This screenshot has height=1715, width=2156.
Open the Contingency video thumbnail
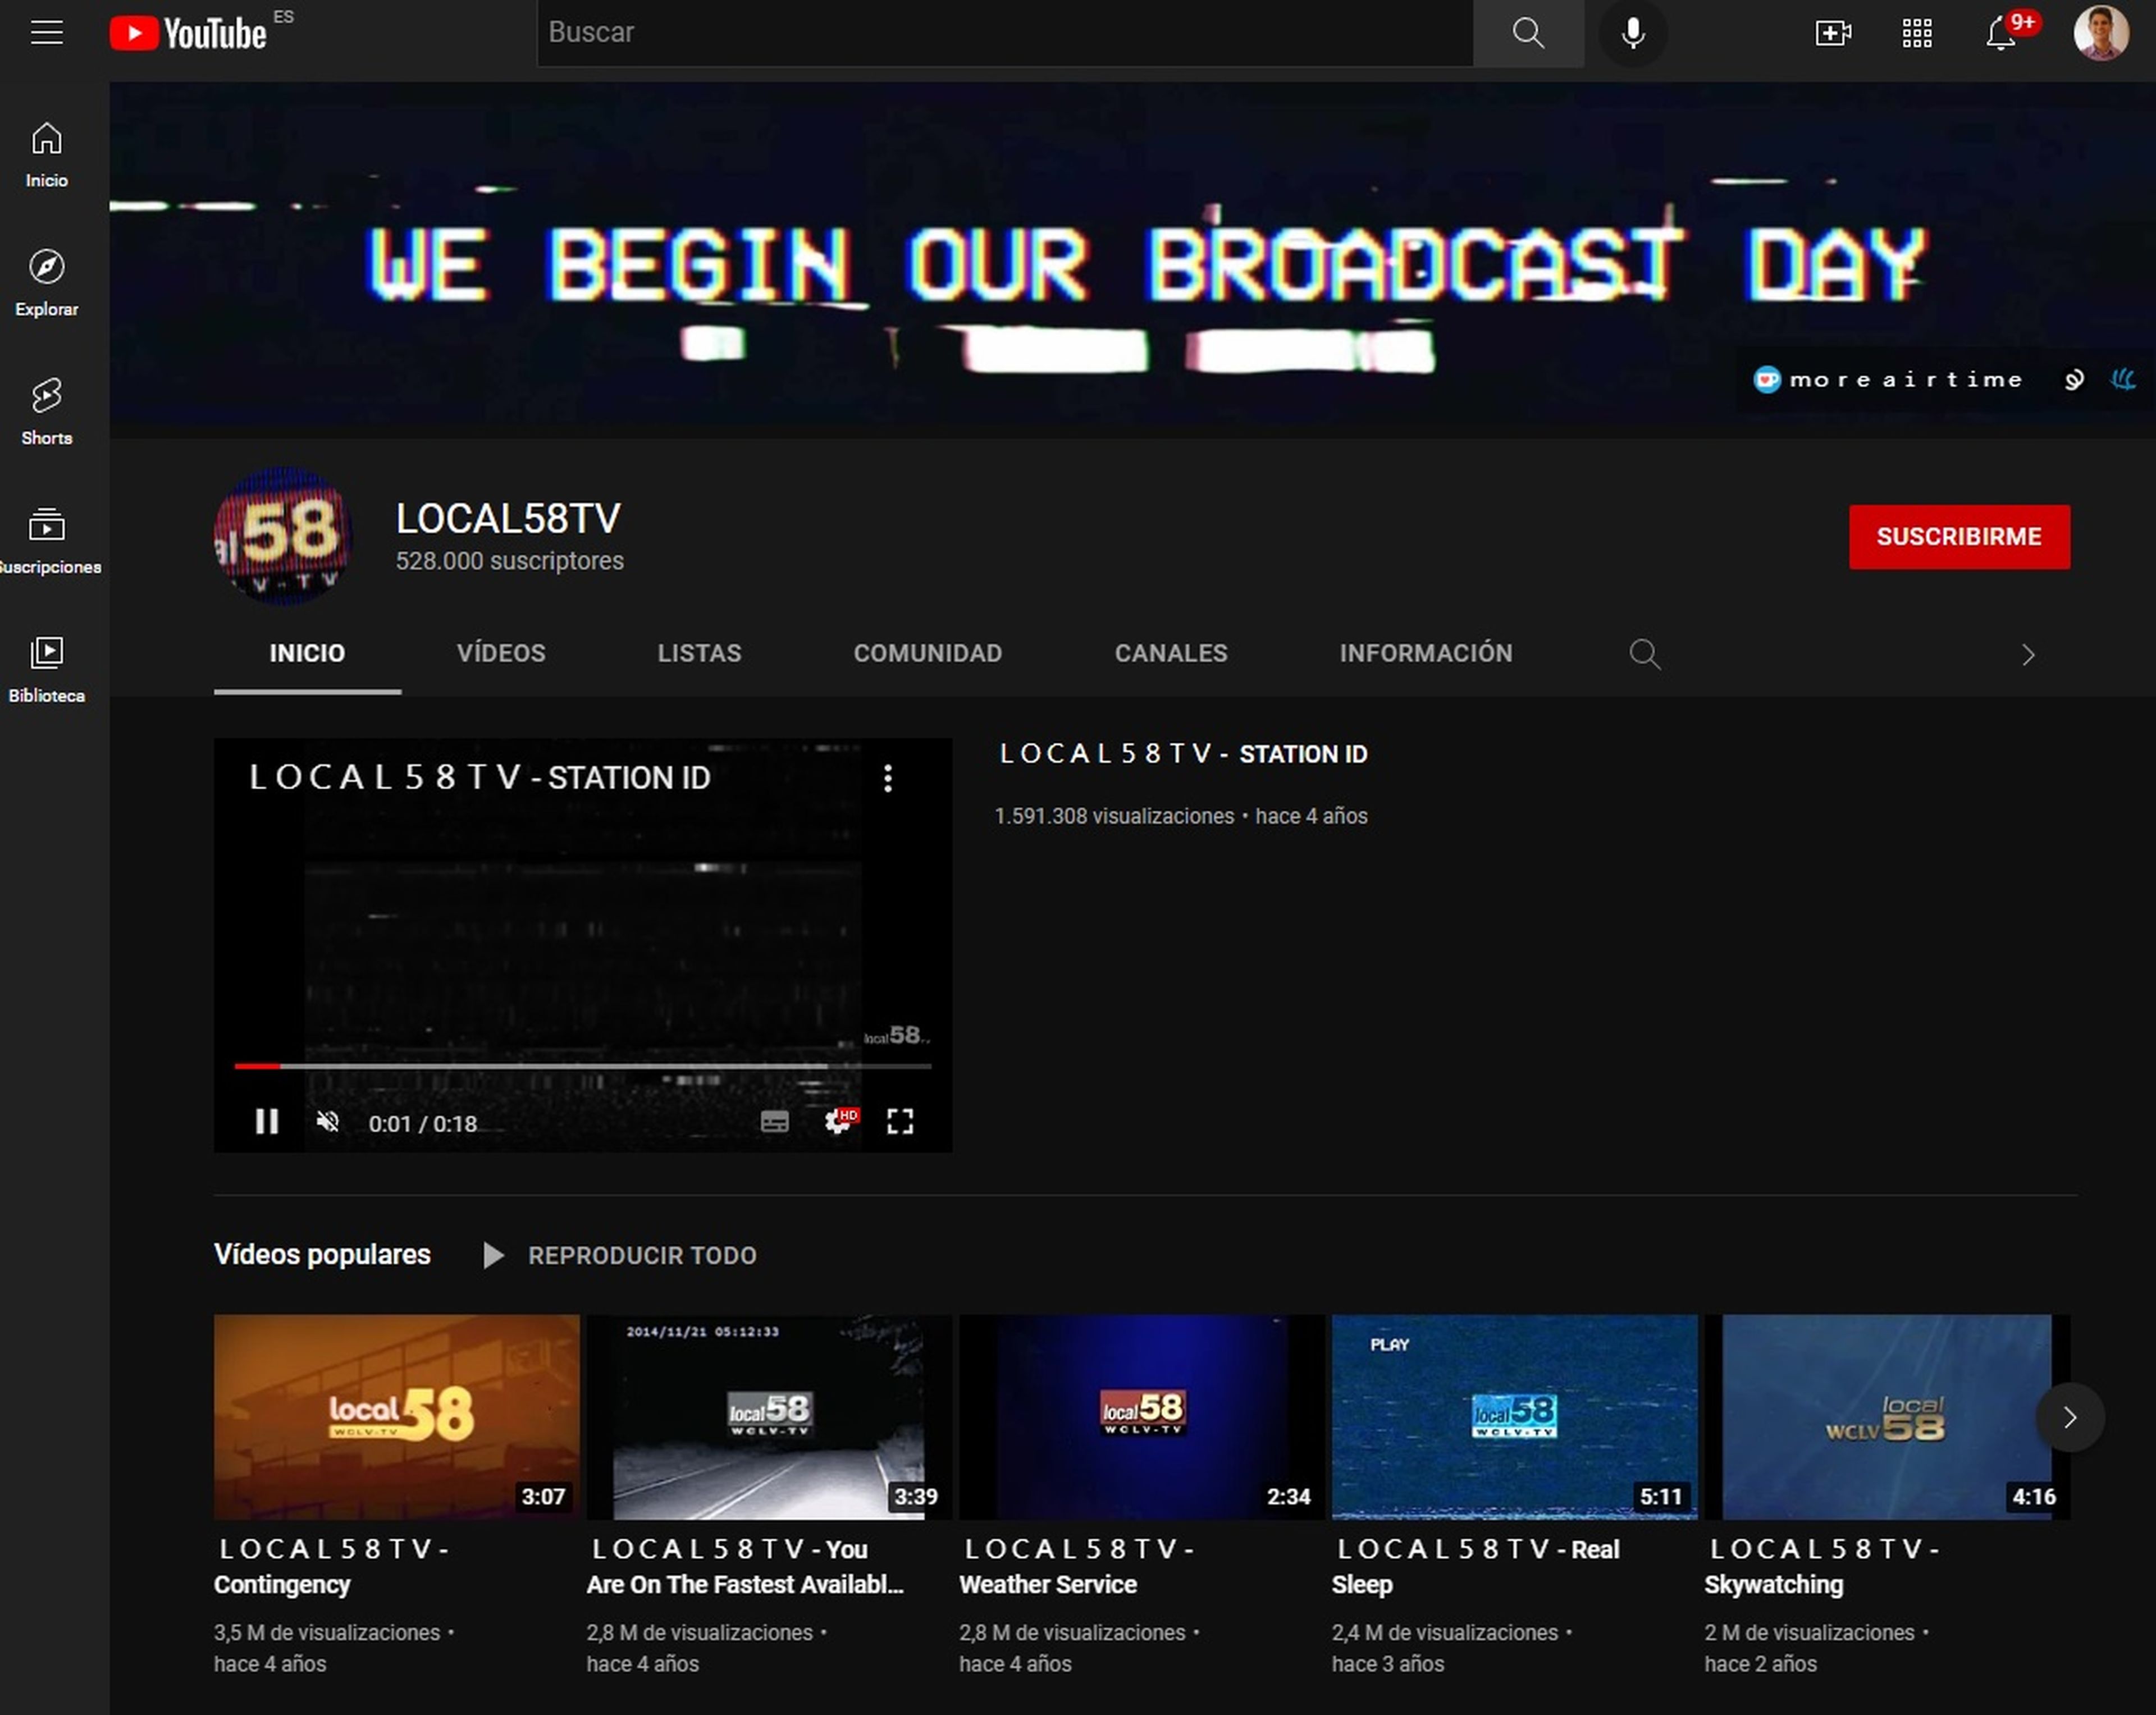396,1417
